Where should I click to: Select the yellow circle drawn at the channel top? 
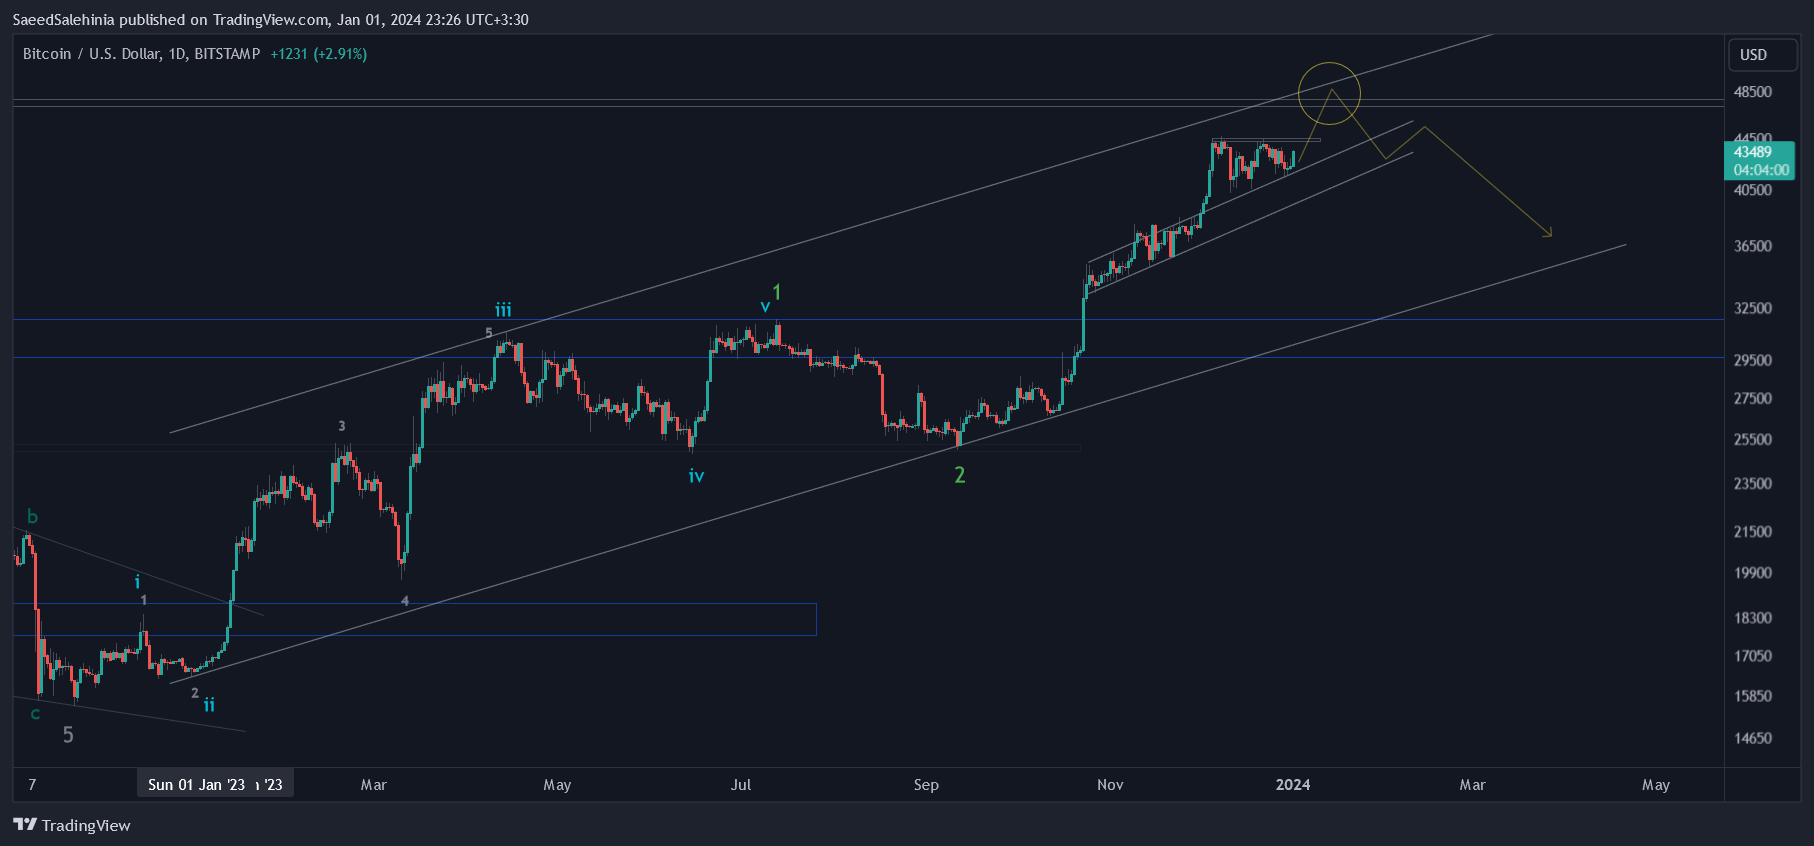coord(1330,93)
